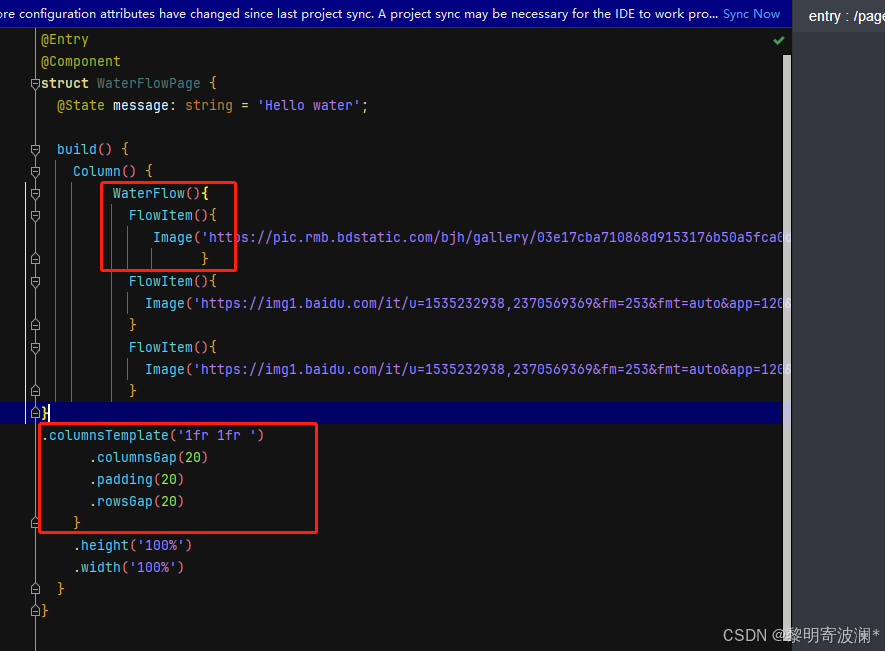Click the entry : /page previewer tab
The width and height of the screenshot is (885, 651).
coord(845,16)
